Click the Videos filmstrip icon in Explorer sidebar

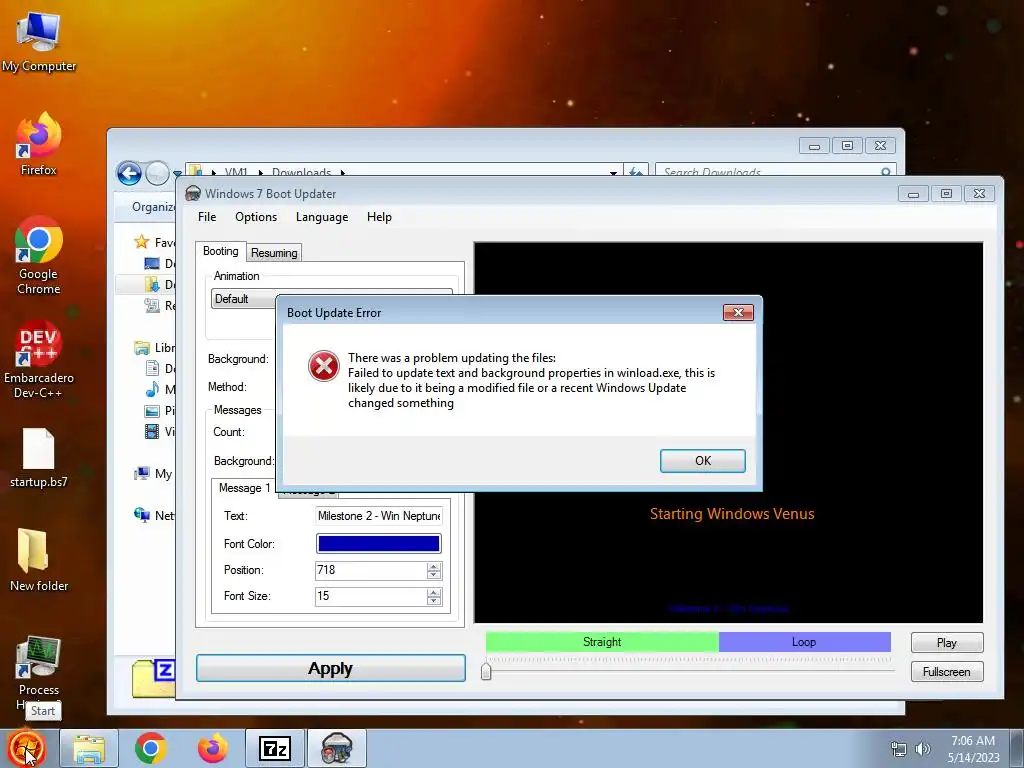point(152,432)
